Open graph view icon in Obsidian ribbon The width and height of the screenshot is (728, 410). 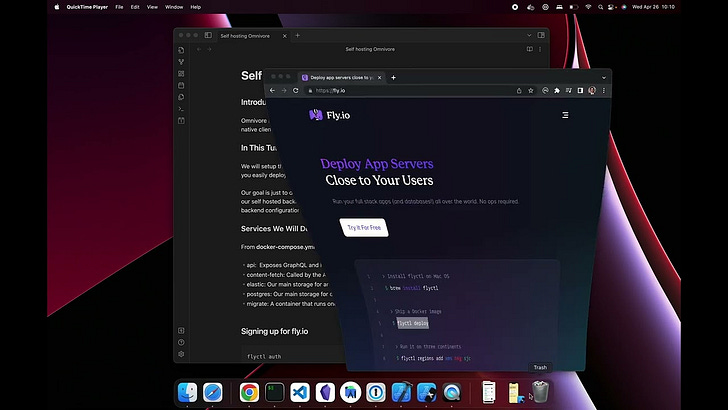(x=181, y=62)
